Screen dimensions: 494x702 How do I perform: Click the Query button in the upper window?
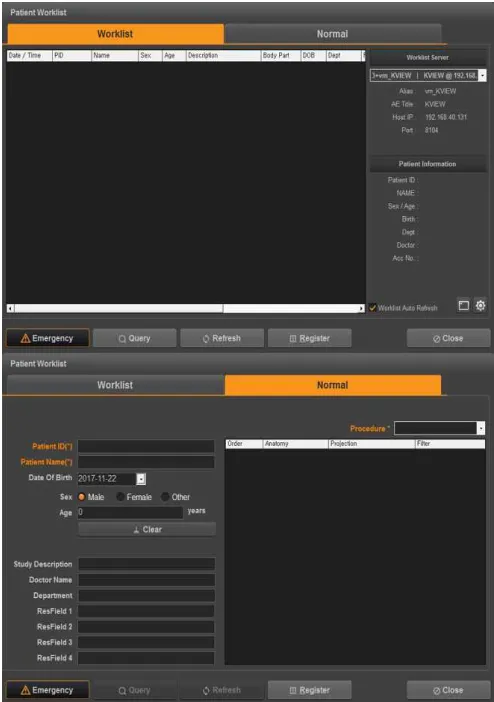[x=134, y=338]
